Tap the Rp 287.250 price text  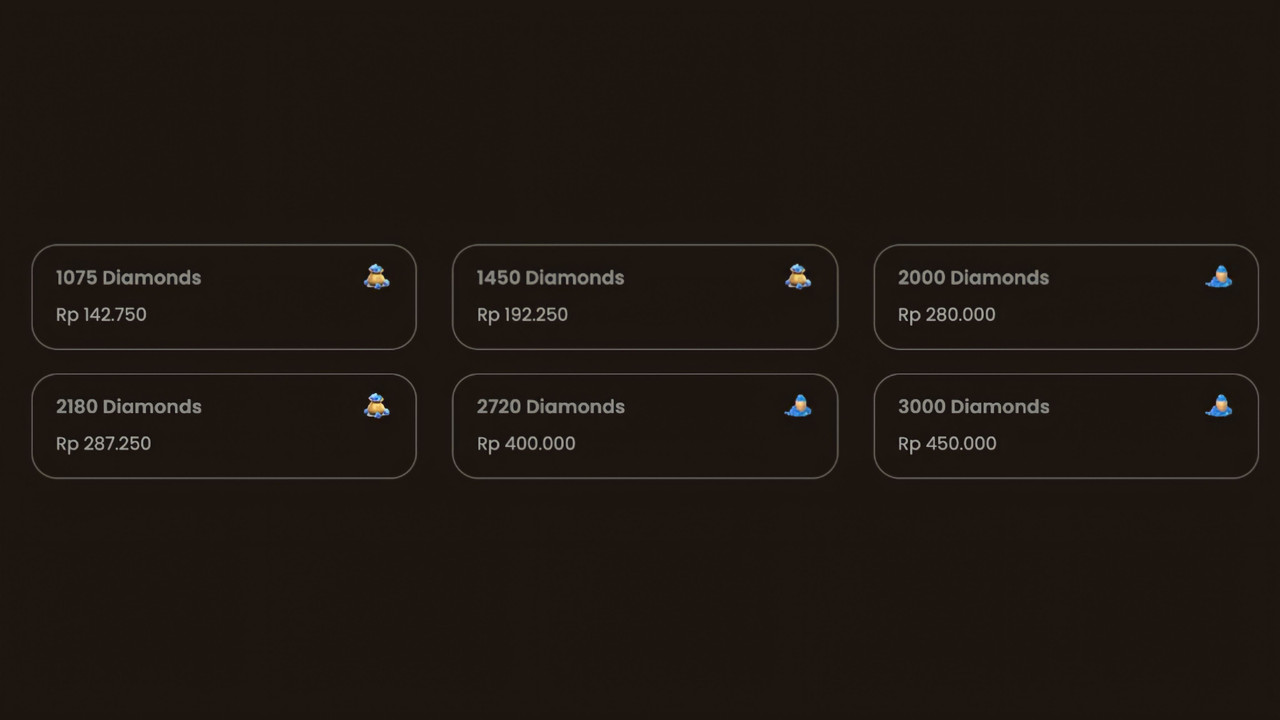pos(103,444)
